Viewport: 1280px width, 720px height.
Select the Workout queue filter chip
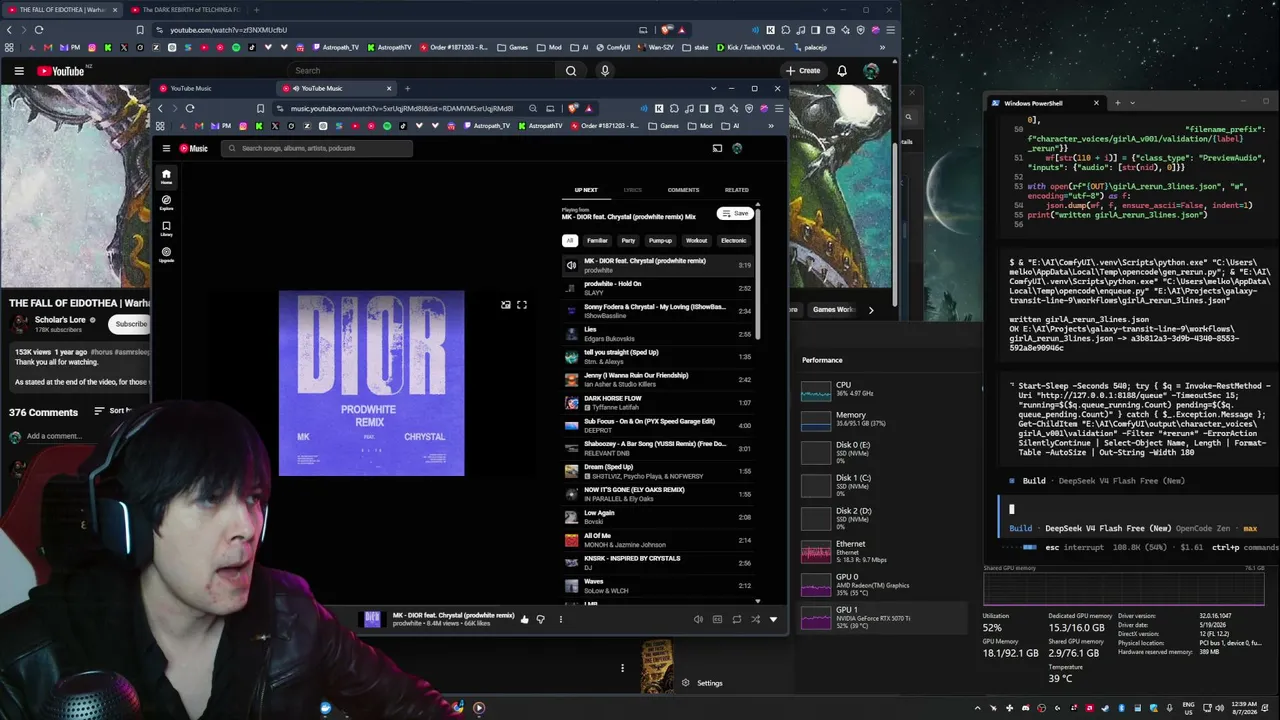696,241
